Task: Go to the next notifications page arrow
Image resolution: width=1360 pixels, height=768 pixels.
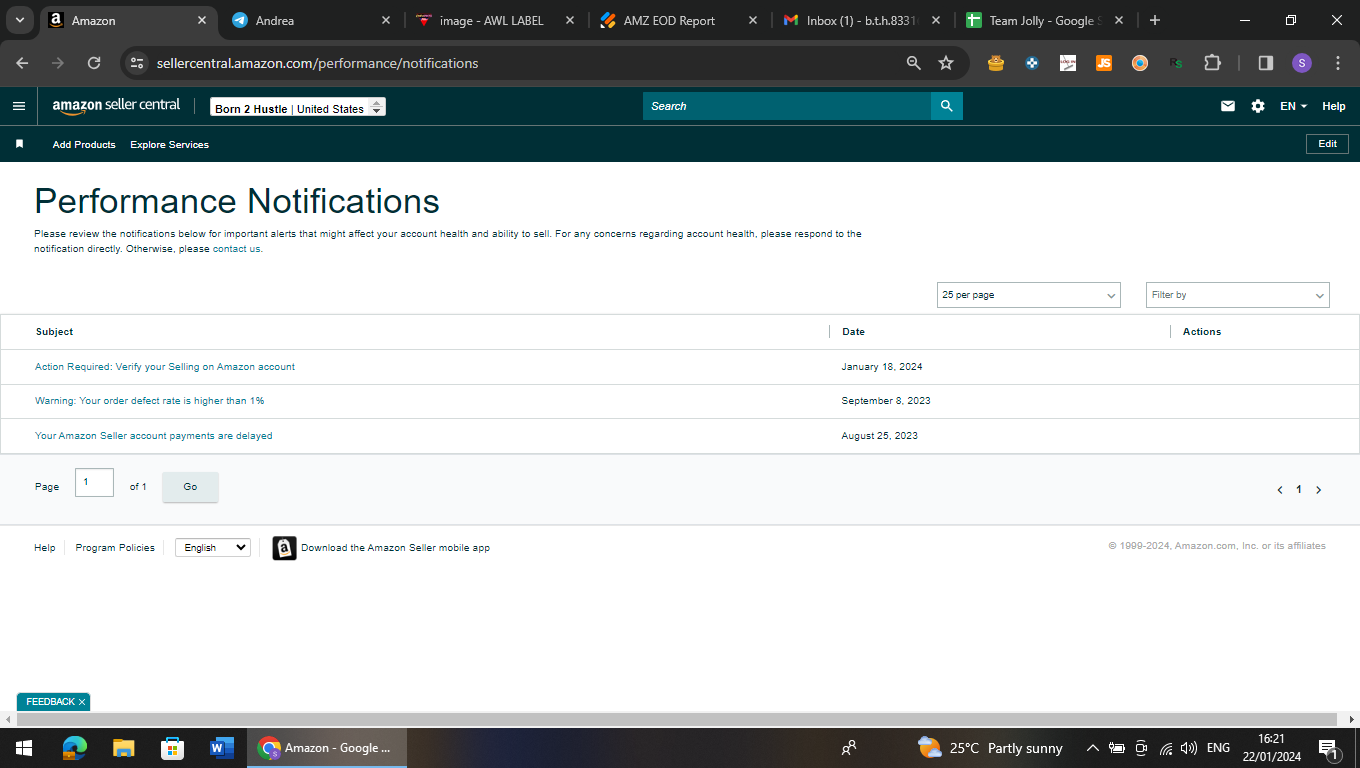Action: (x=1319, y=490)
